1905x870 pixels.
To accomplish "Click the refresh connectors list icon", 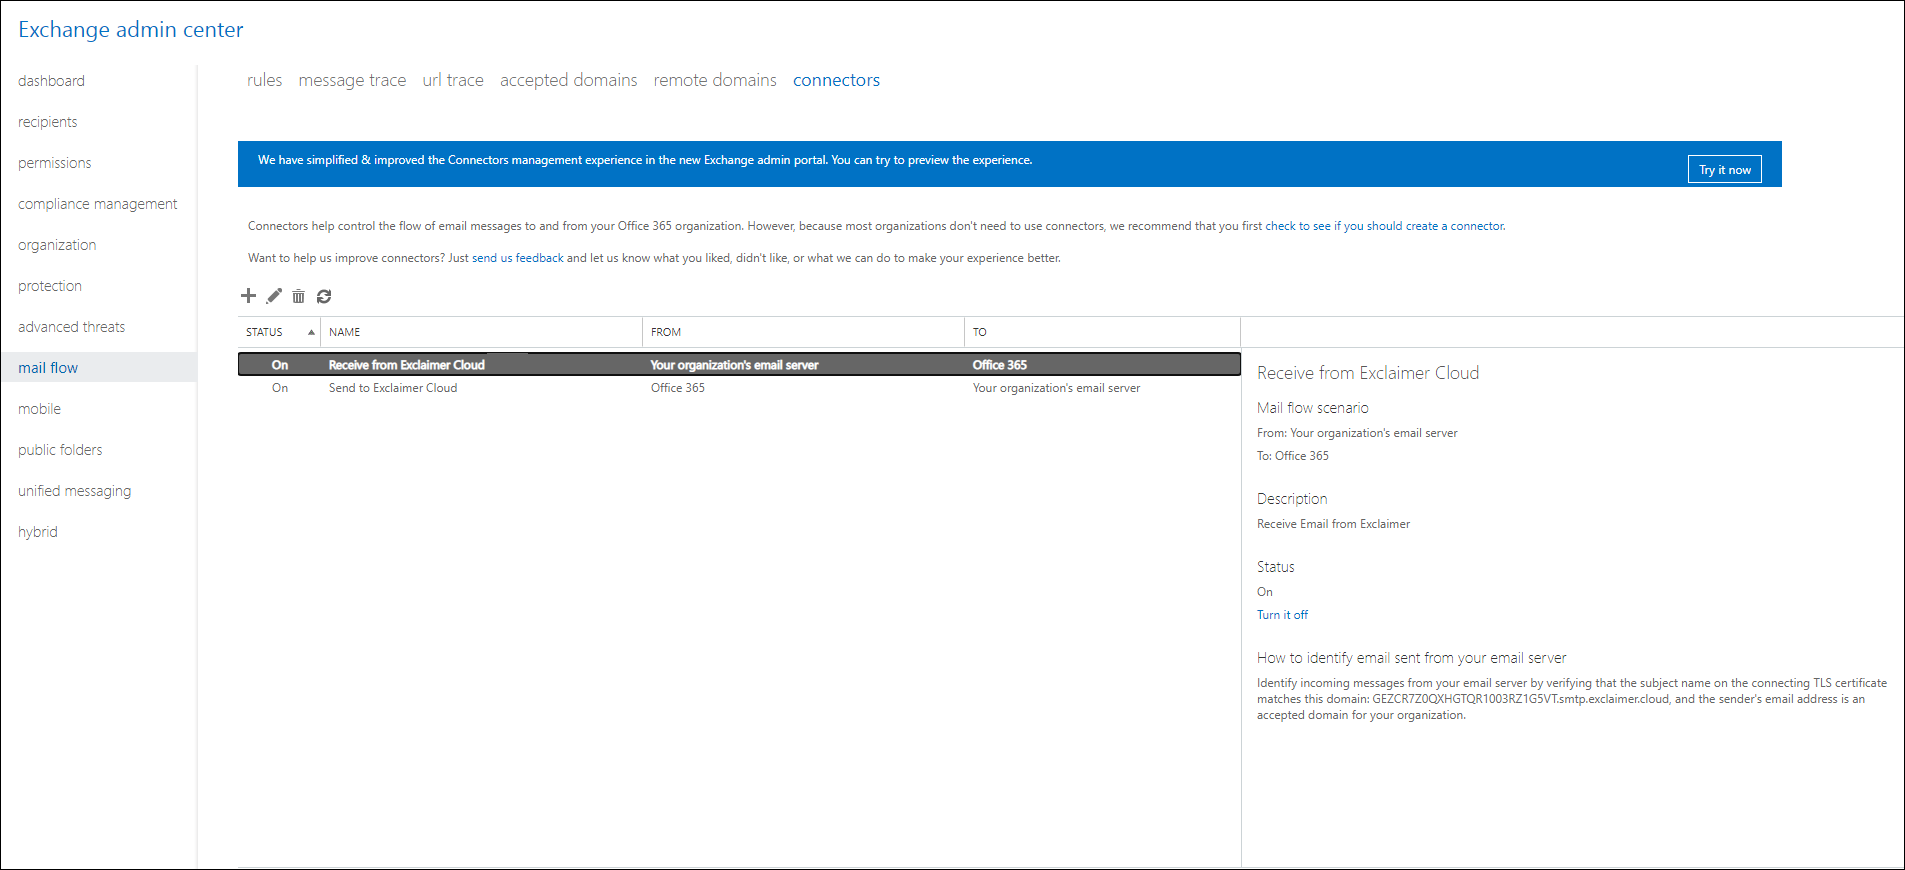I will point(324,296).
